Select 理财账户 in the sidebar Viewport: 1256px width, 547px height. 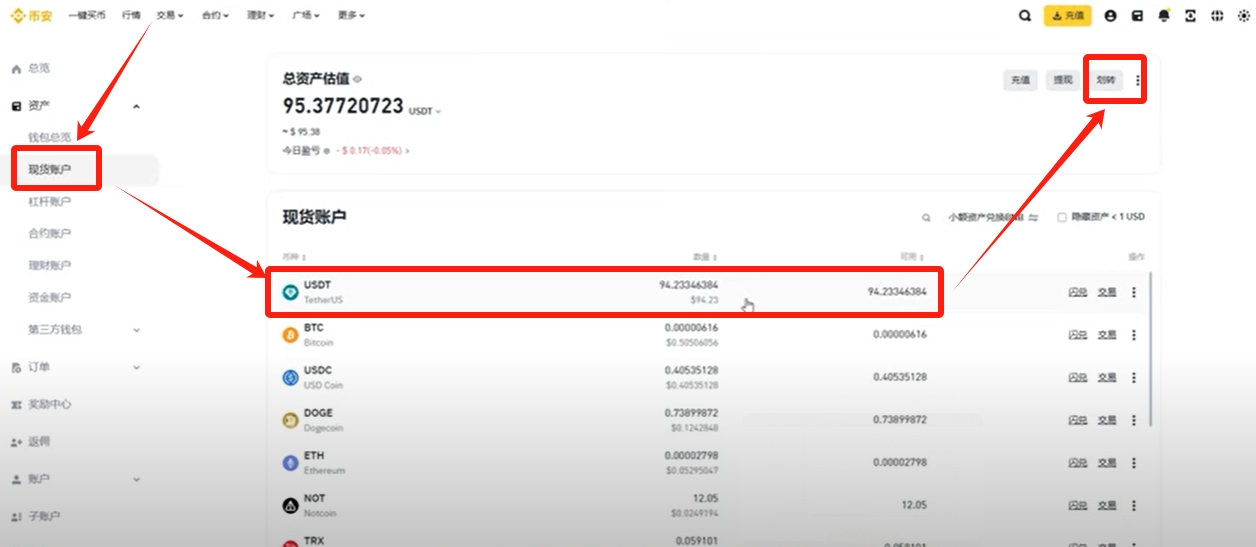(50, 265)
